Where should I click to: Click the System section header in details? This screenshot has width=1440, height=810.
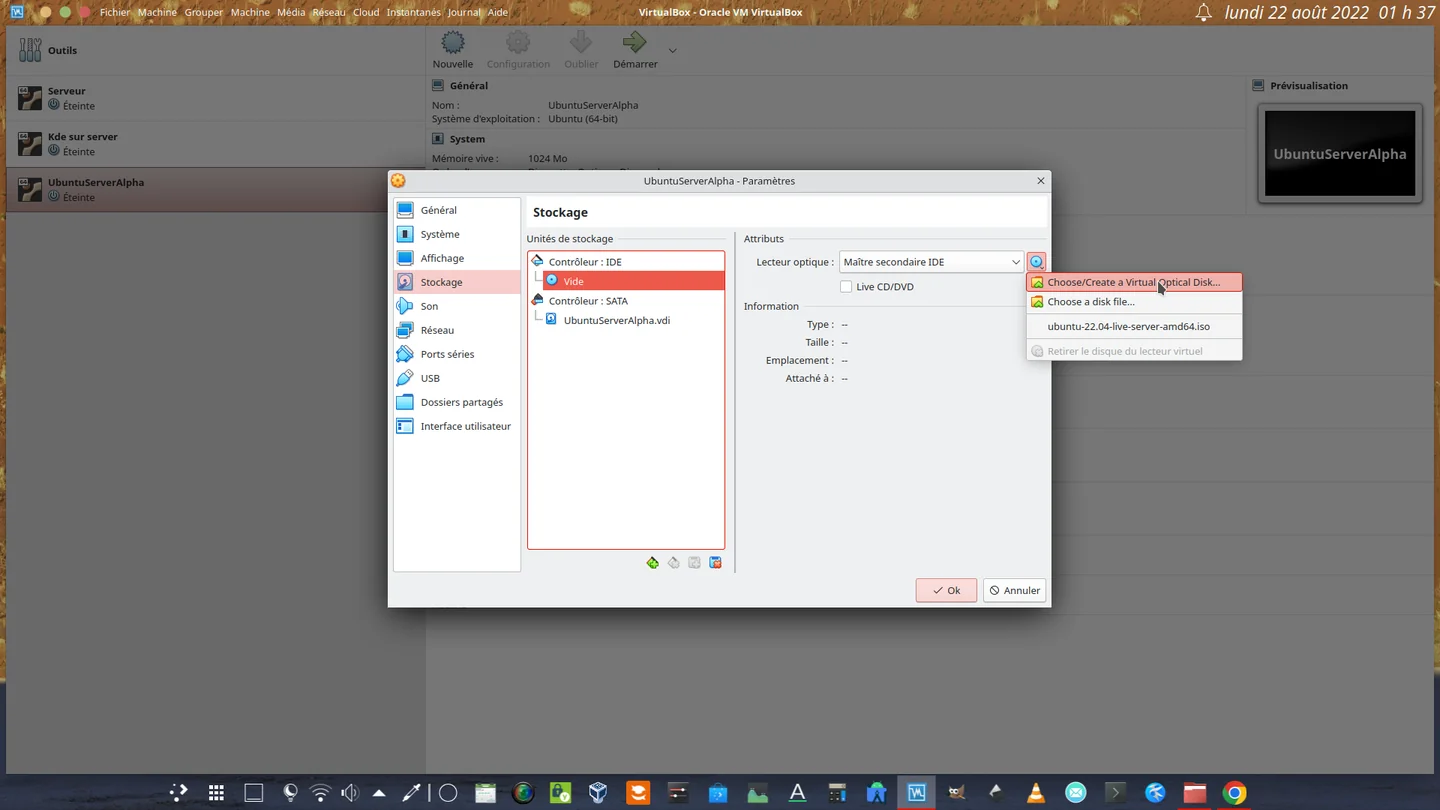pos(467,139)
